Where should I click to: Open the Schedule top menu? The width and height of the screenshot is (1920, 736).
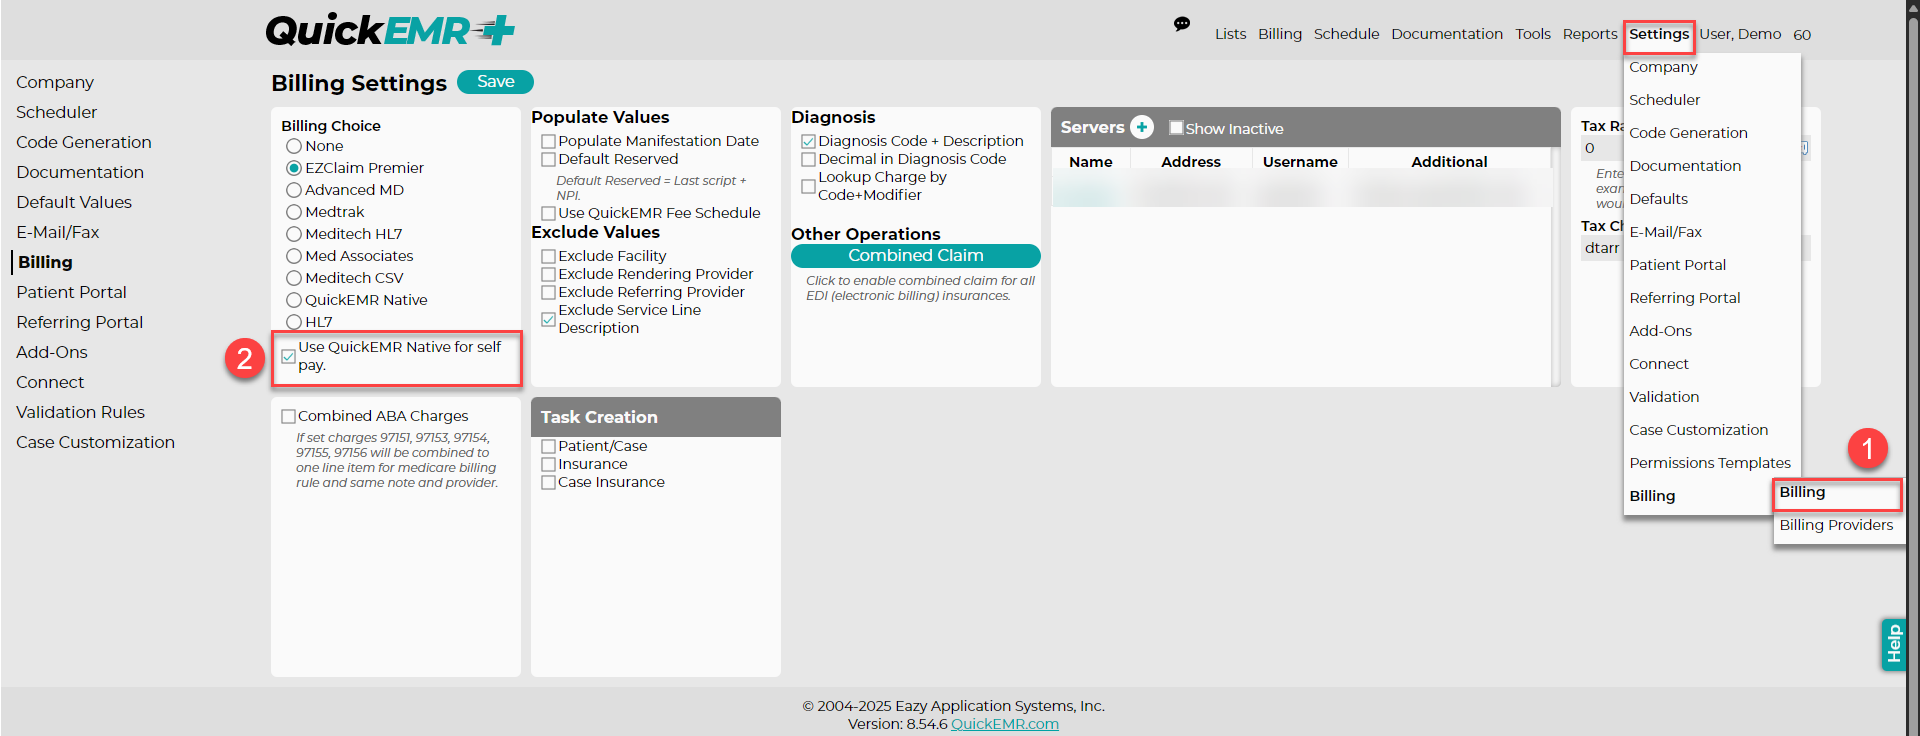1346,34
